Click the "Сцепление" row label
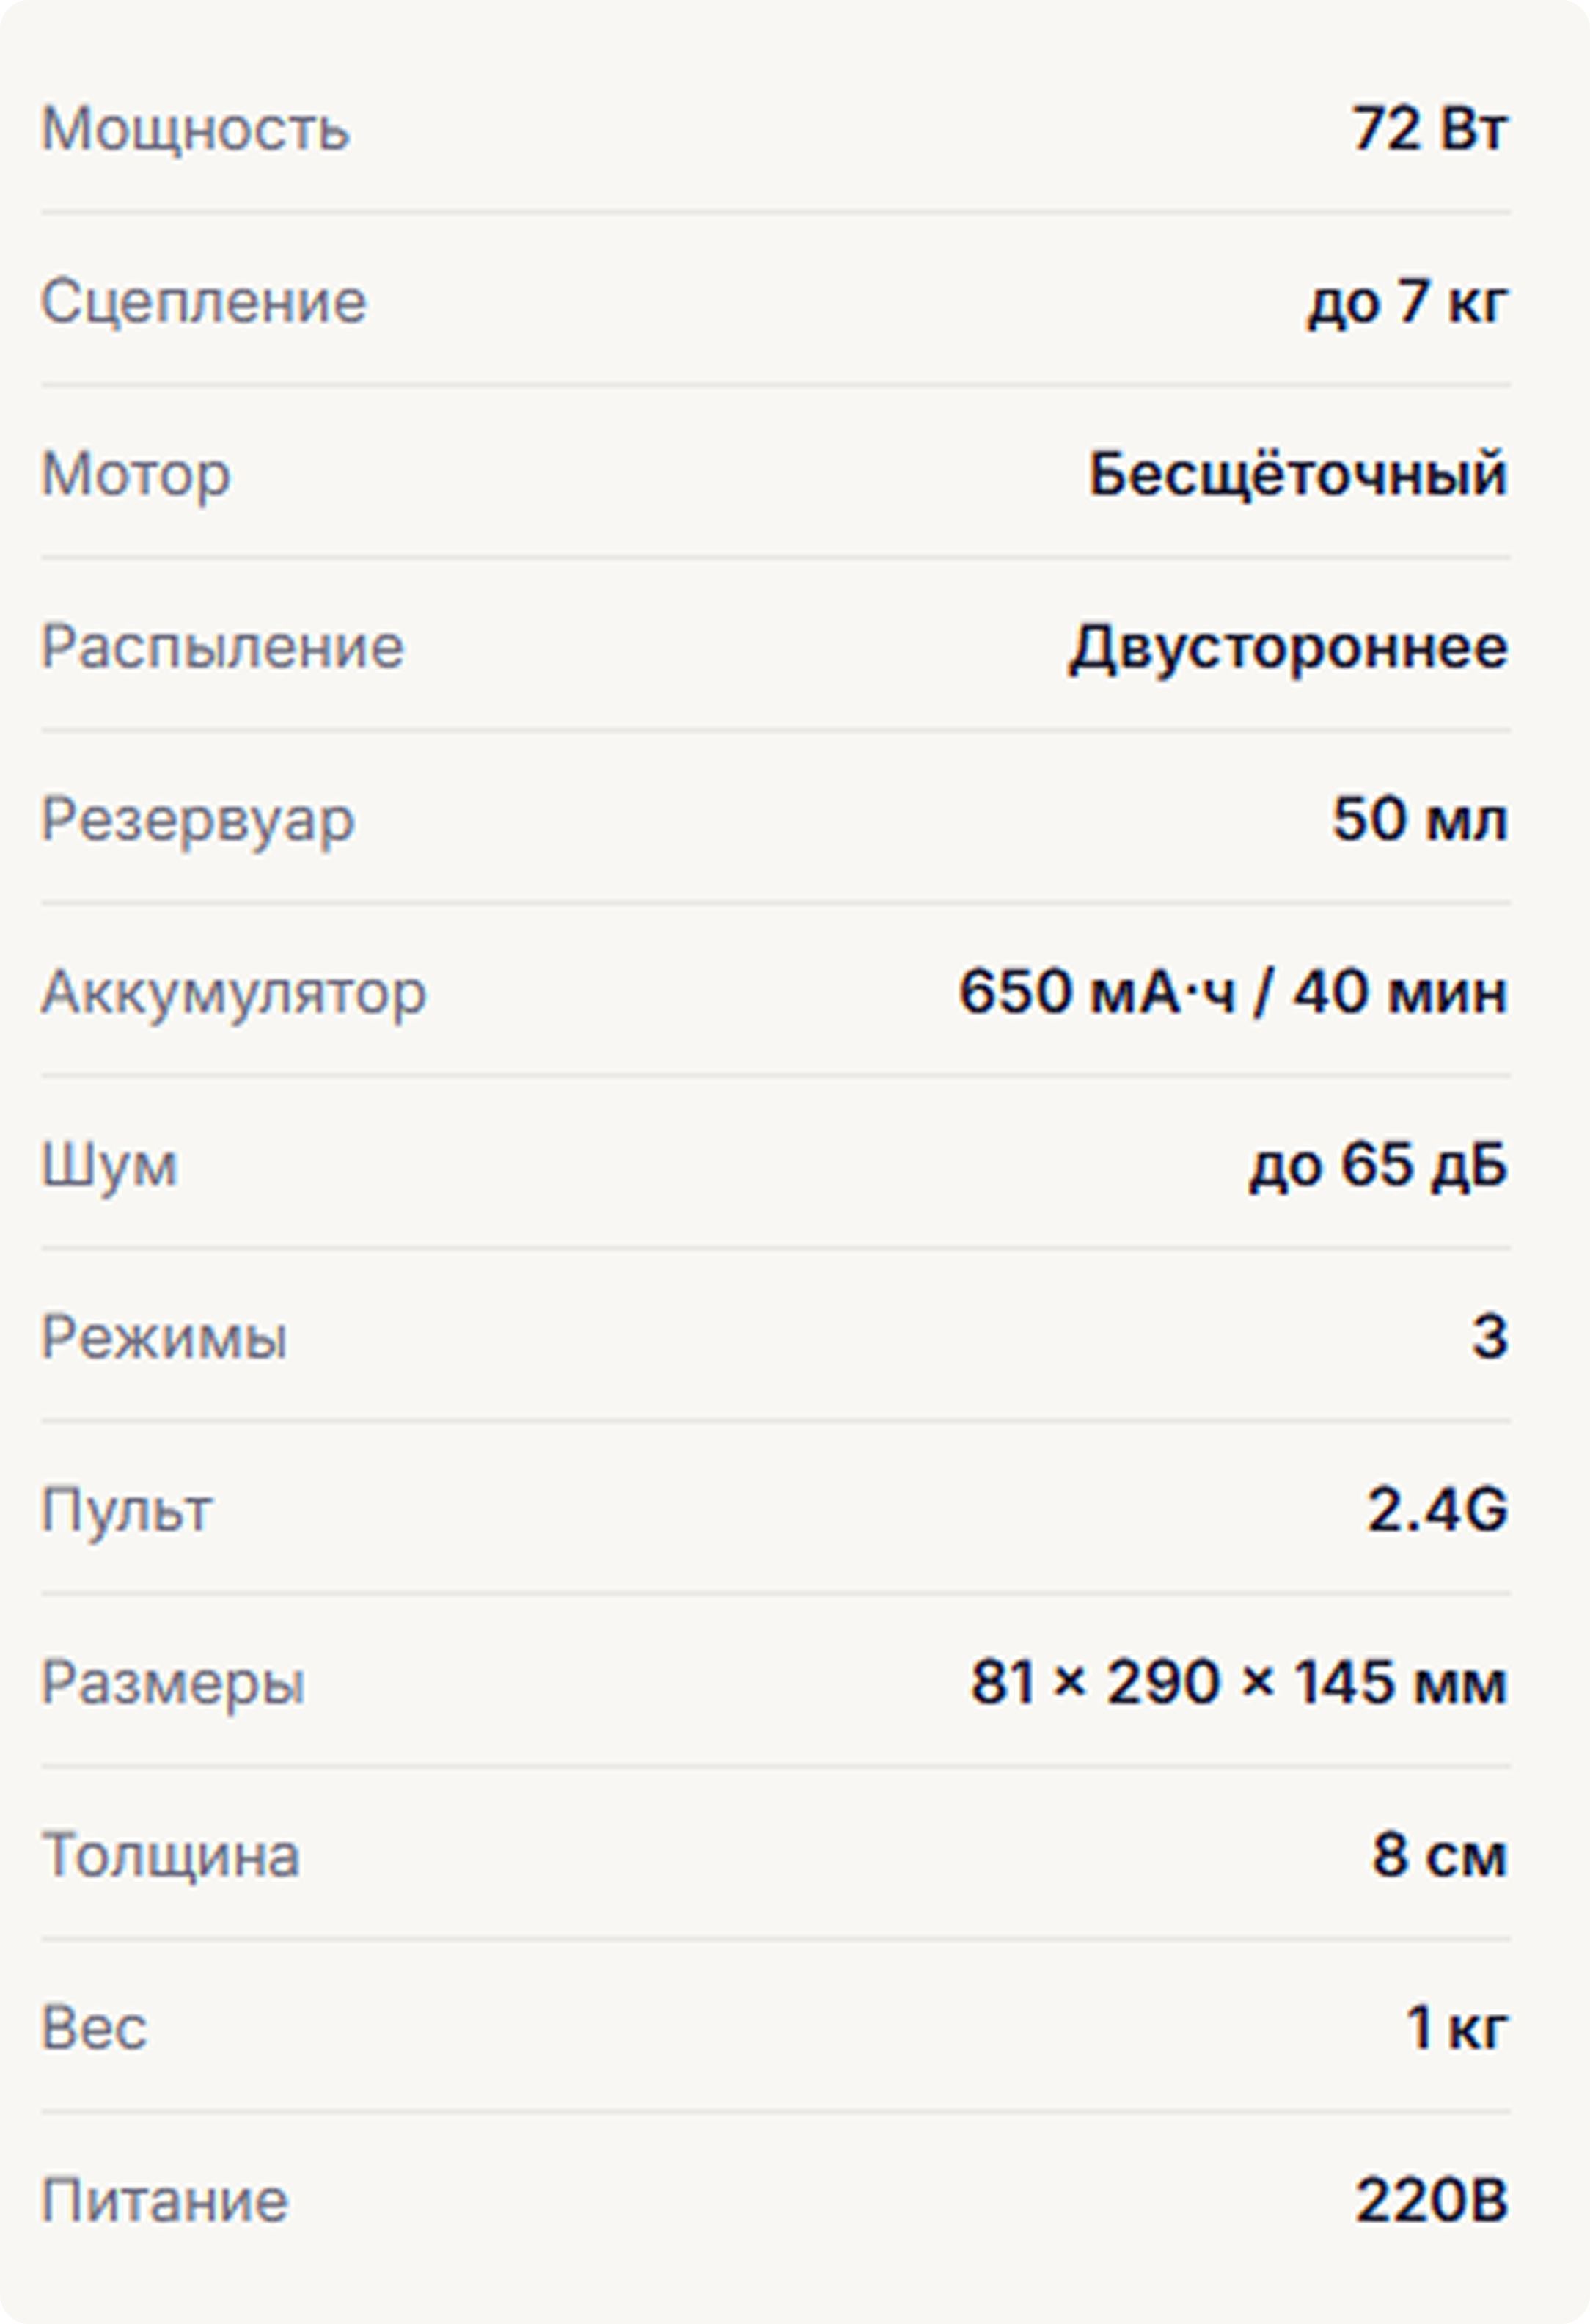 click(204, 301)
